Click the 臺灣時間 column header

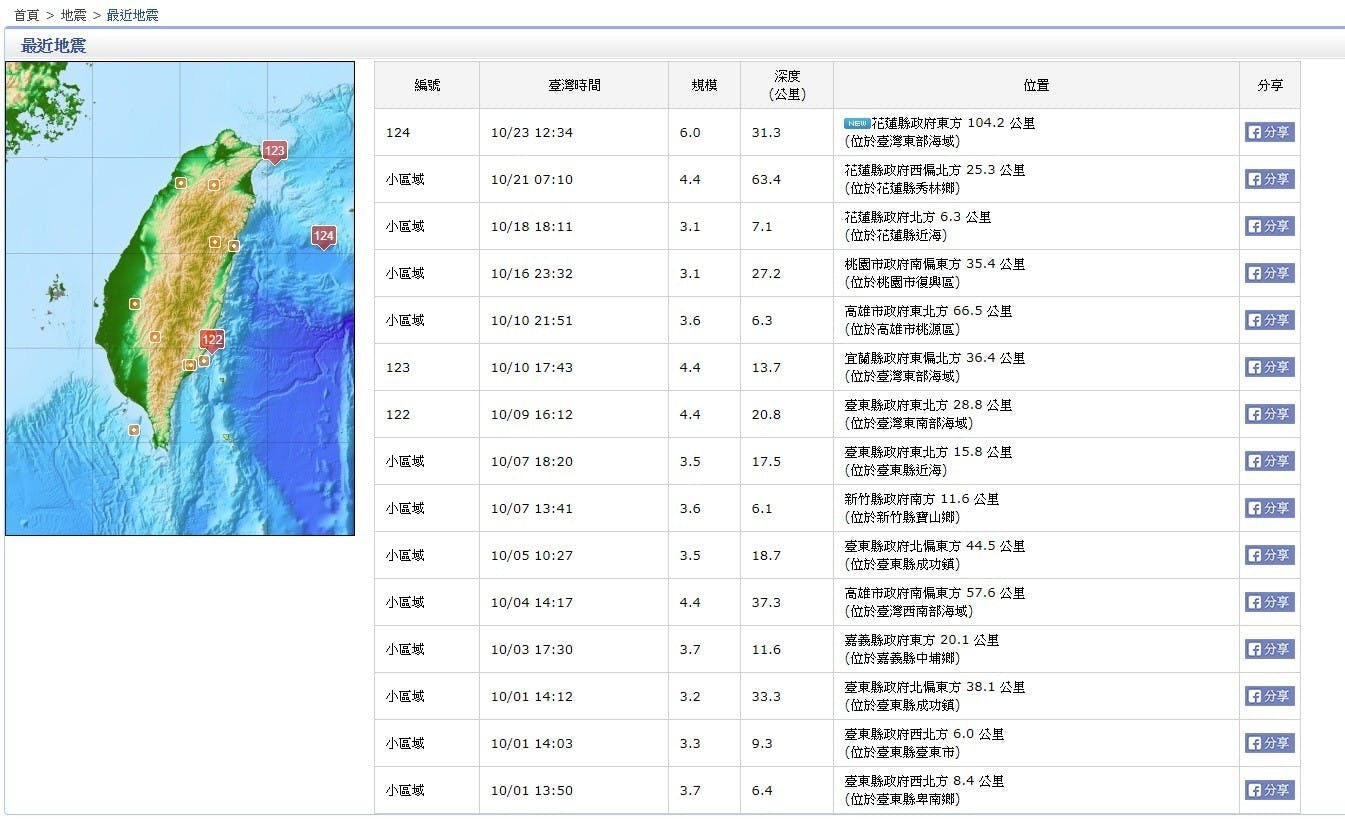coord(574,85)
